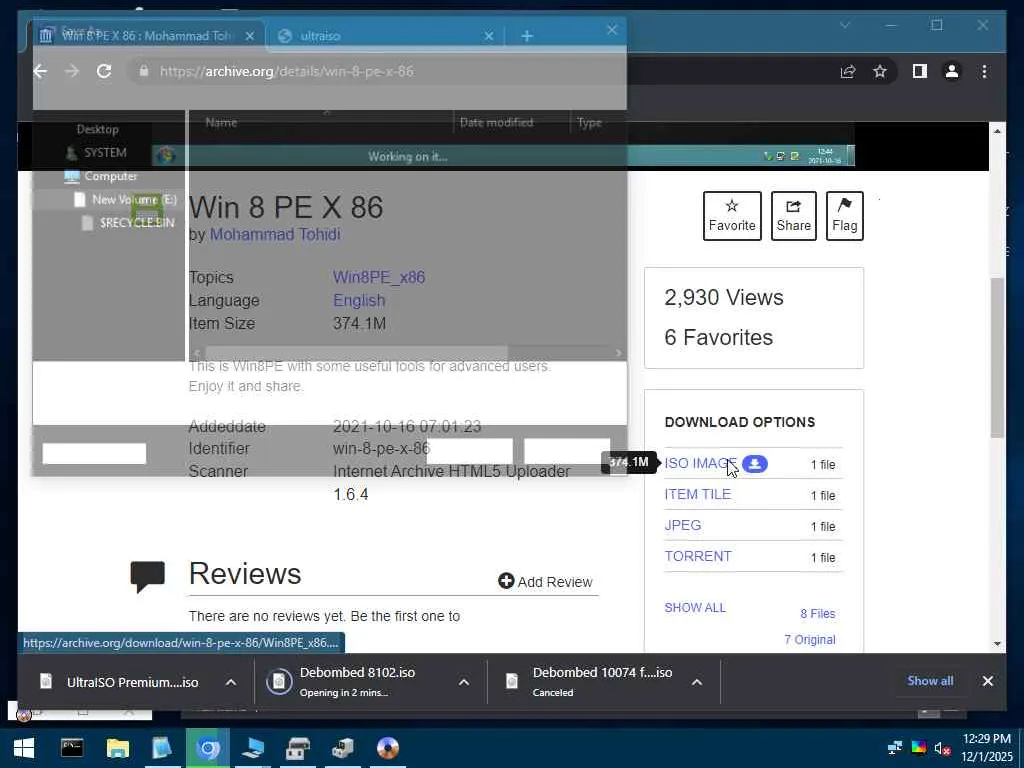The image size is (1024, 768).
Task: Open the UltraISO disc icon in taskbar
Action: point(388,748)
